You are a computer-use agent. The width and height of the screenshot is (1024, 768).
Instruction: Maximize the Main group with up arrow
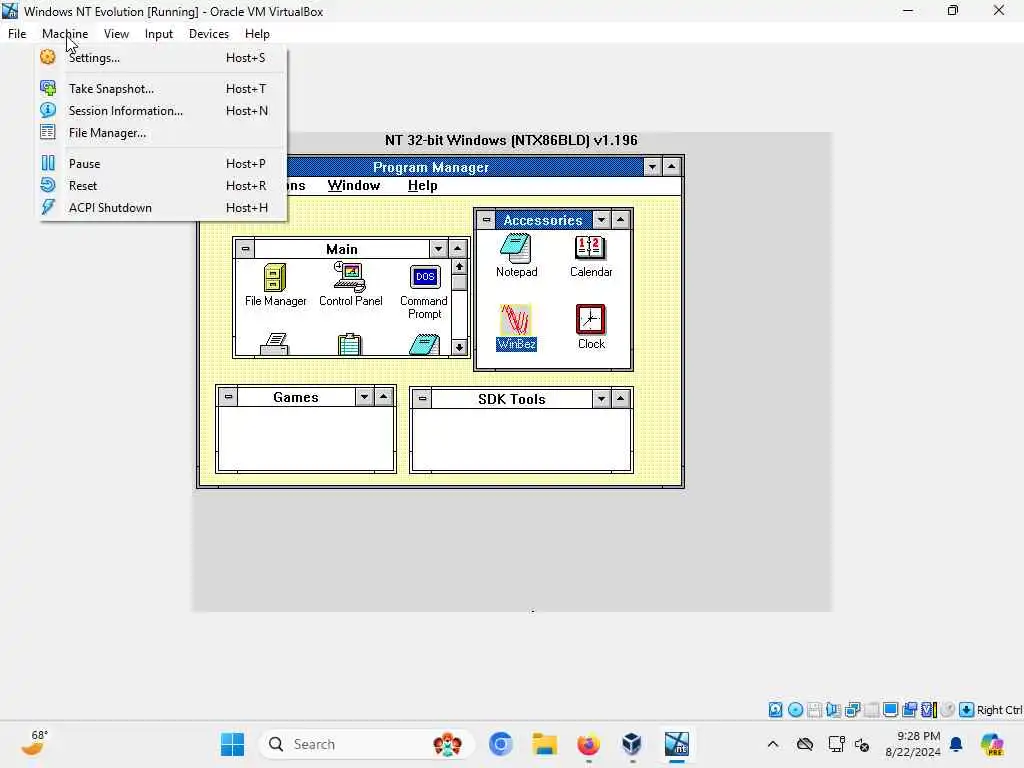pos(457,249)
